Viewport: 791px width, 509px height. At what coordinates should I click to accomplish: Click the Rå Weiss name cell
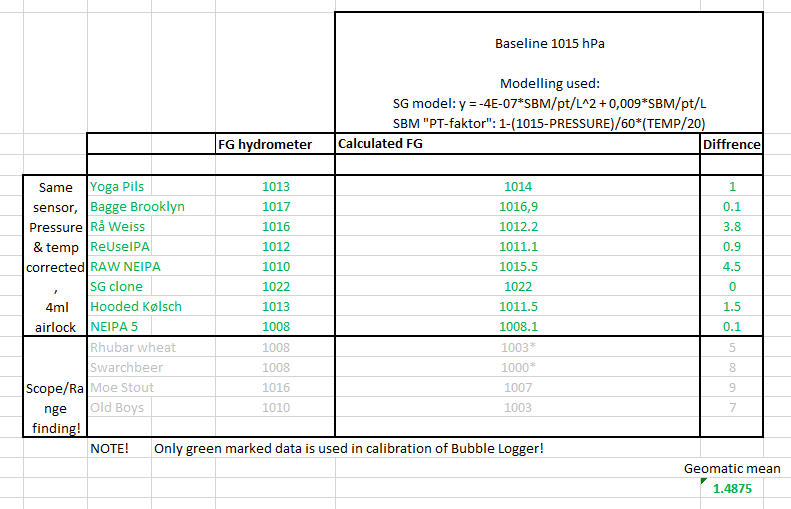click(116, 226)
